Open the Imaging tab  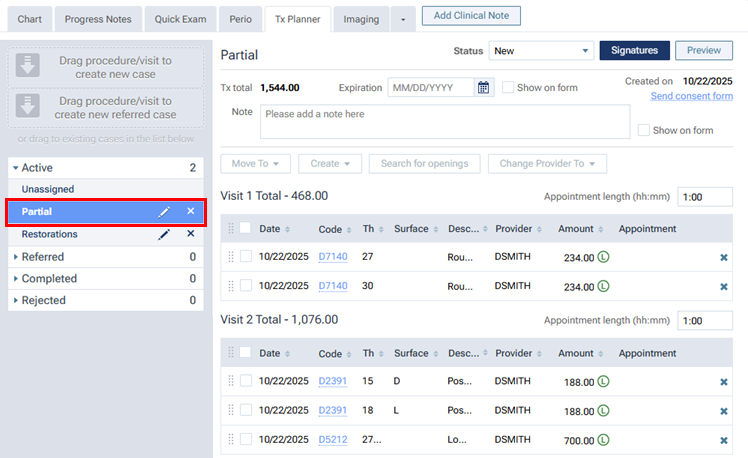click(x=360, y=18)
